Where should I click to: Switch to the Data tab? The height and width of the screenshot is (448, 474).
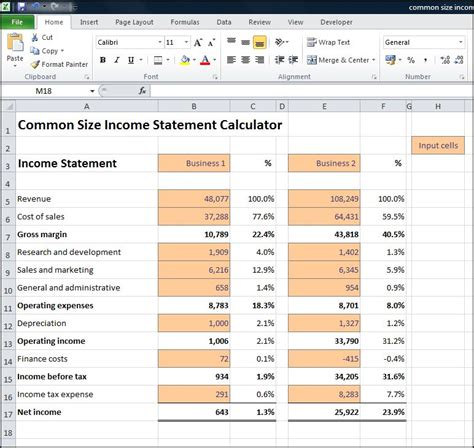pos(224,22)
